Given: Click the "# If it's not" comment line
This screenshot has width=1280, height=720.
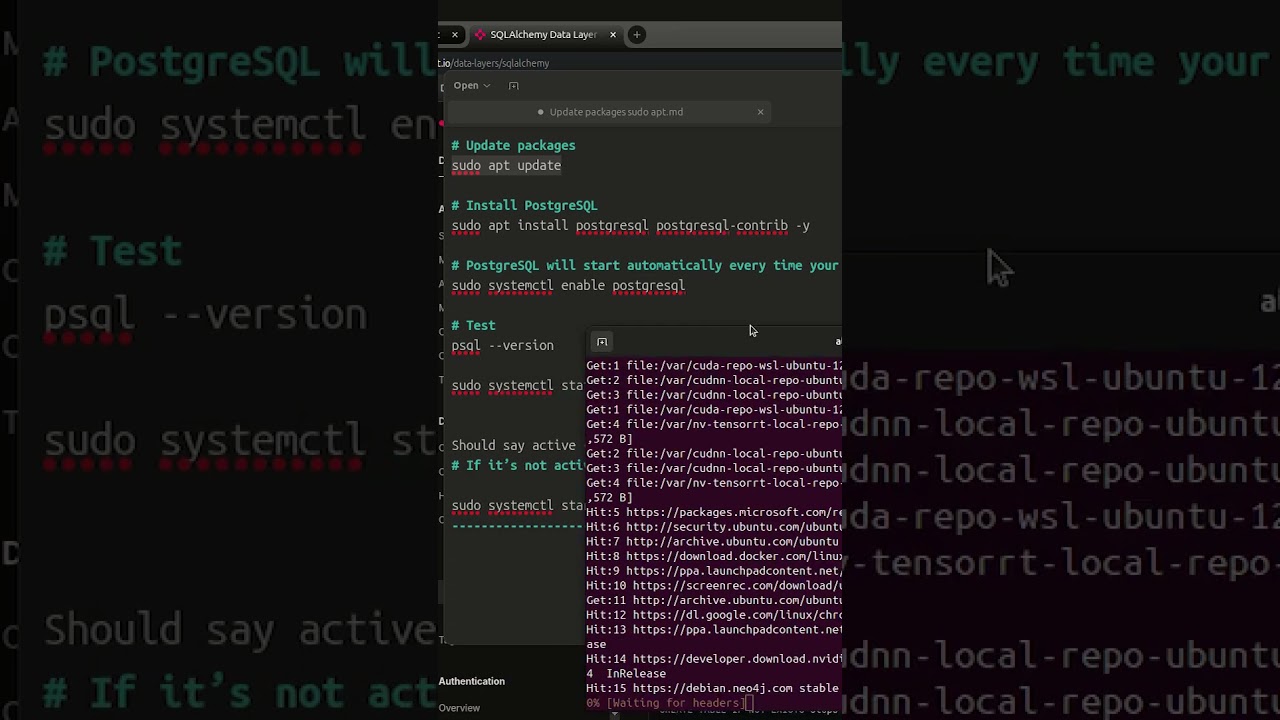Looking at the screenshot, I should click(517, 465).
